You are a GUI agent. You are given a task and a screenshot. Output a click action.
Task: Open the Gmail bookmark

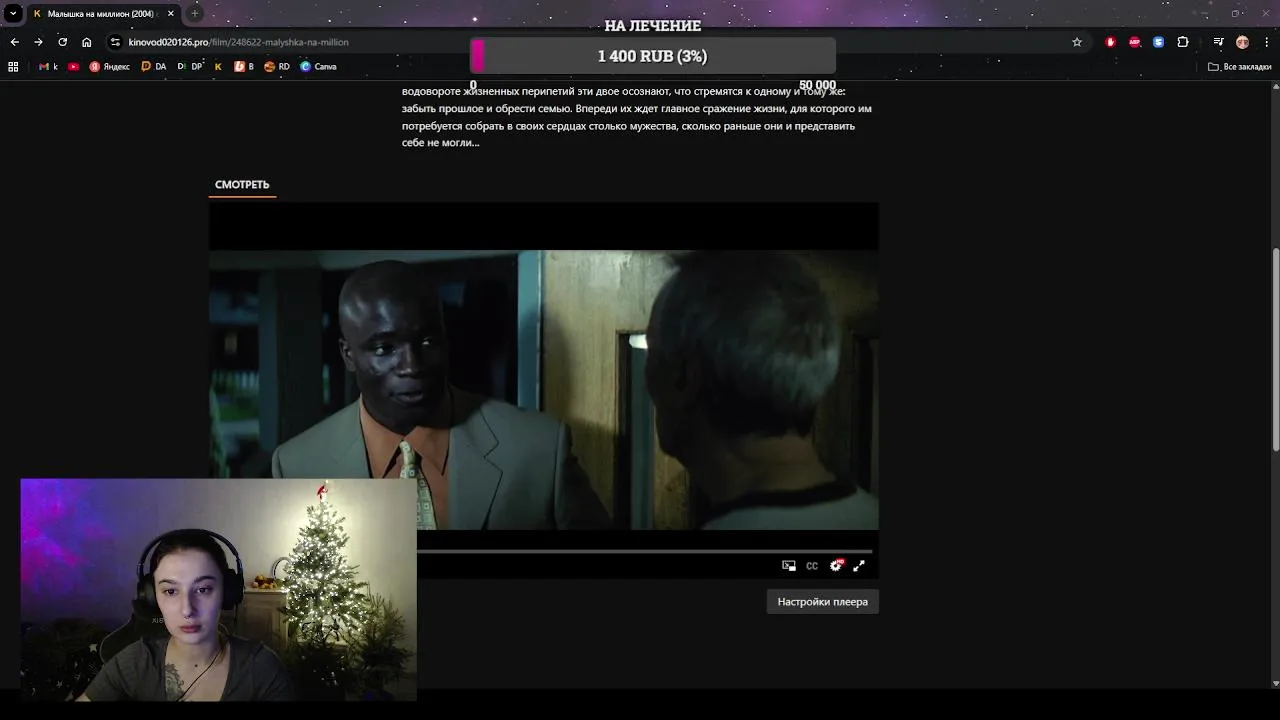pos(47,67)
